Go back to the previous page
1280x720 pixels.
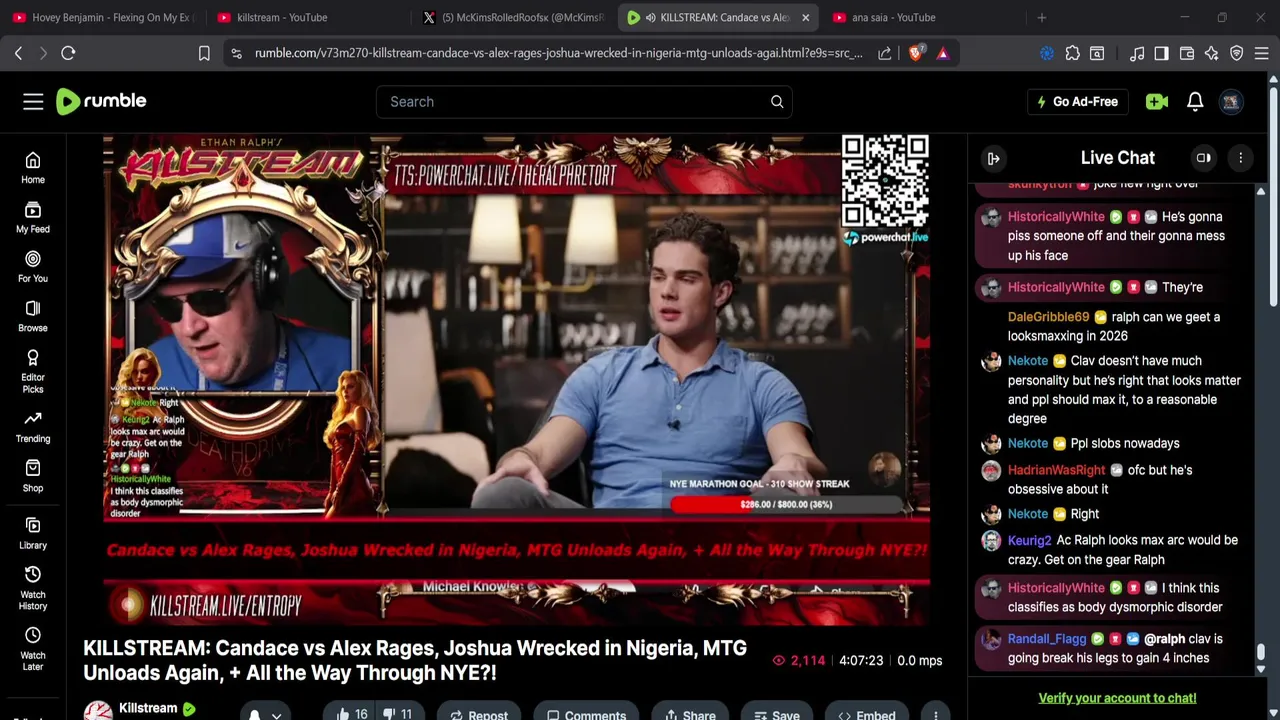[18, 53]
